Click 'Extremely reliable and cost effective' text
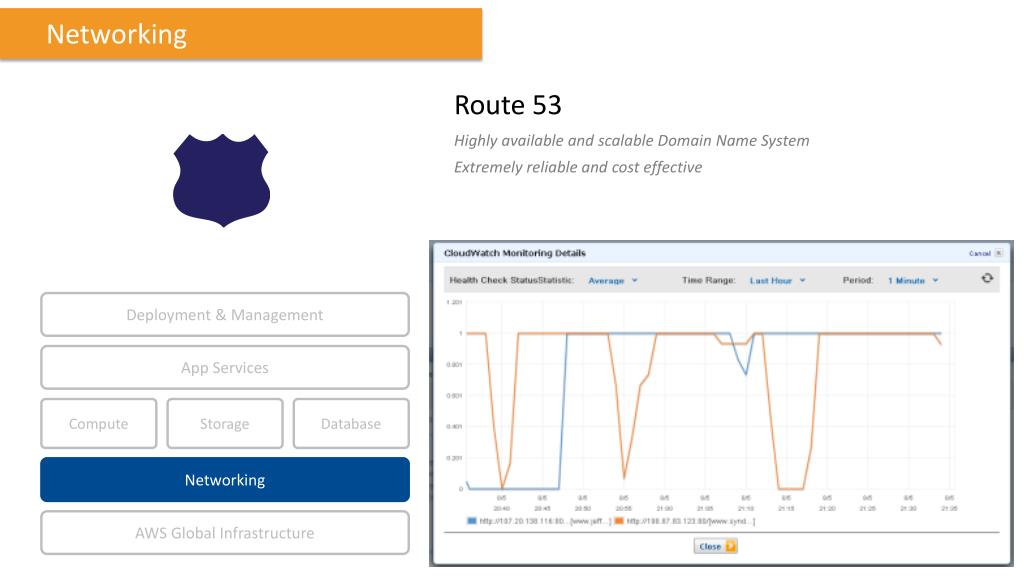Image resolution: width=1024 pixels, height=576 pixels. (x=578, y=168)
